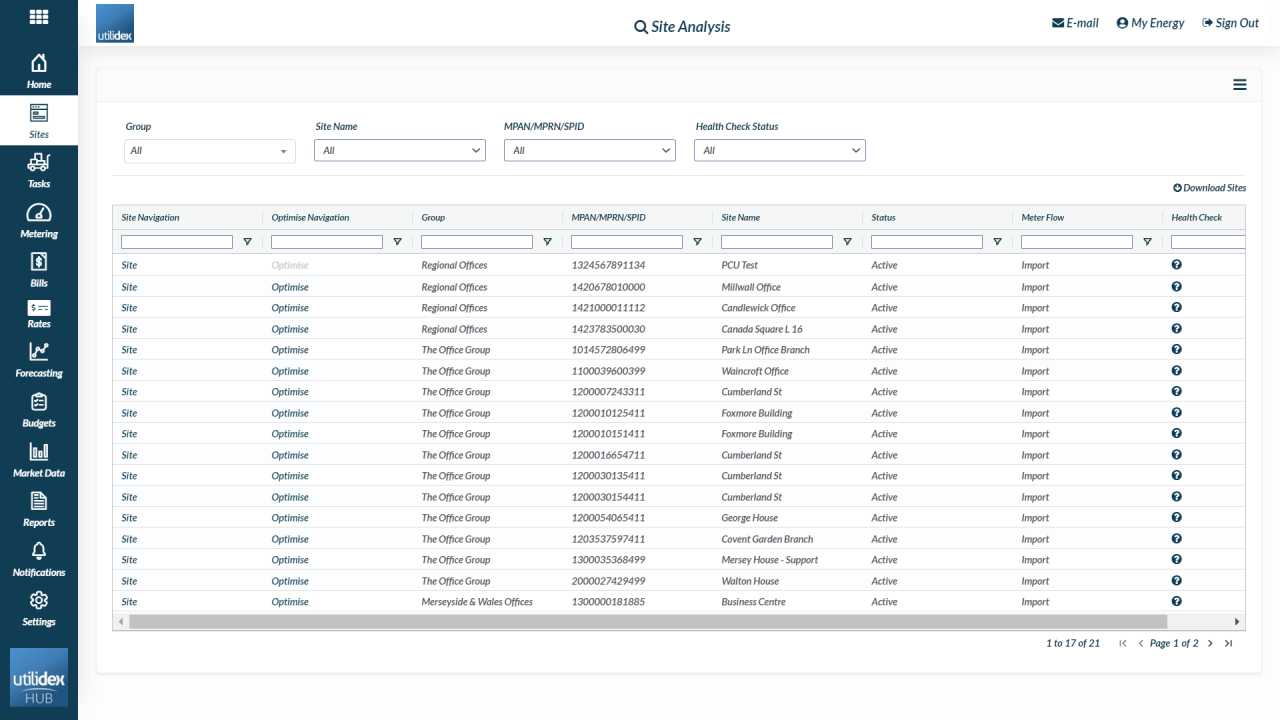Go to Home in the sidebar
1280x720 pixels.
coord(39,70)
